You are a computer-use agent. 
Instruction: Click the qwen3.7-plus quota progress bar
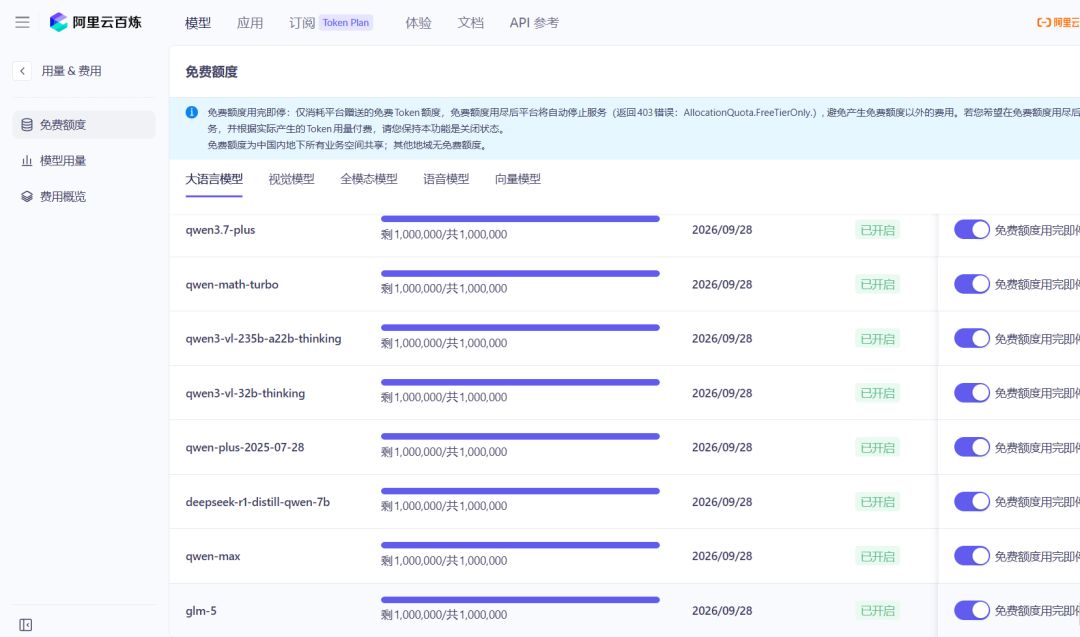[x=520, y=219]
